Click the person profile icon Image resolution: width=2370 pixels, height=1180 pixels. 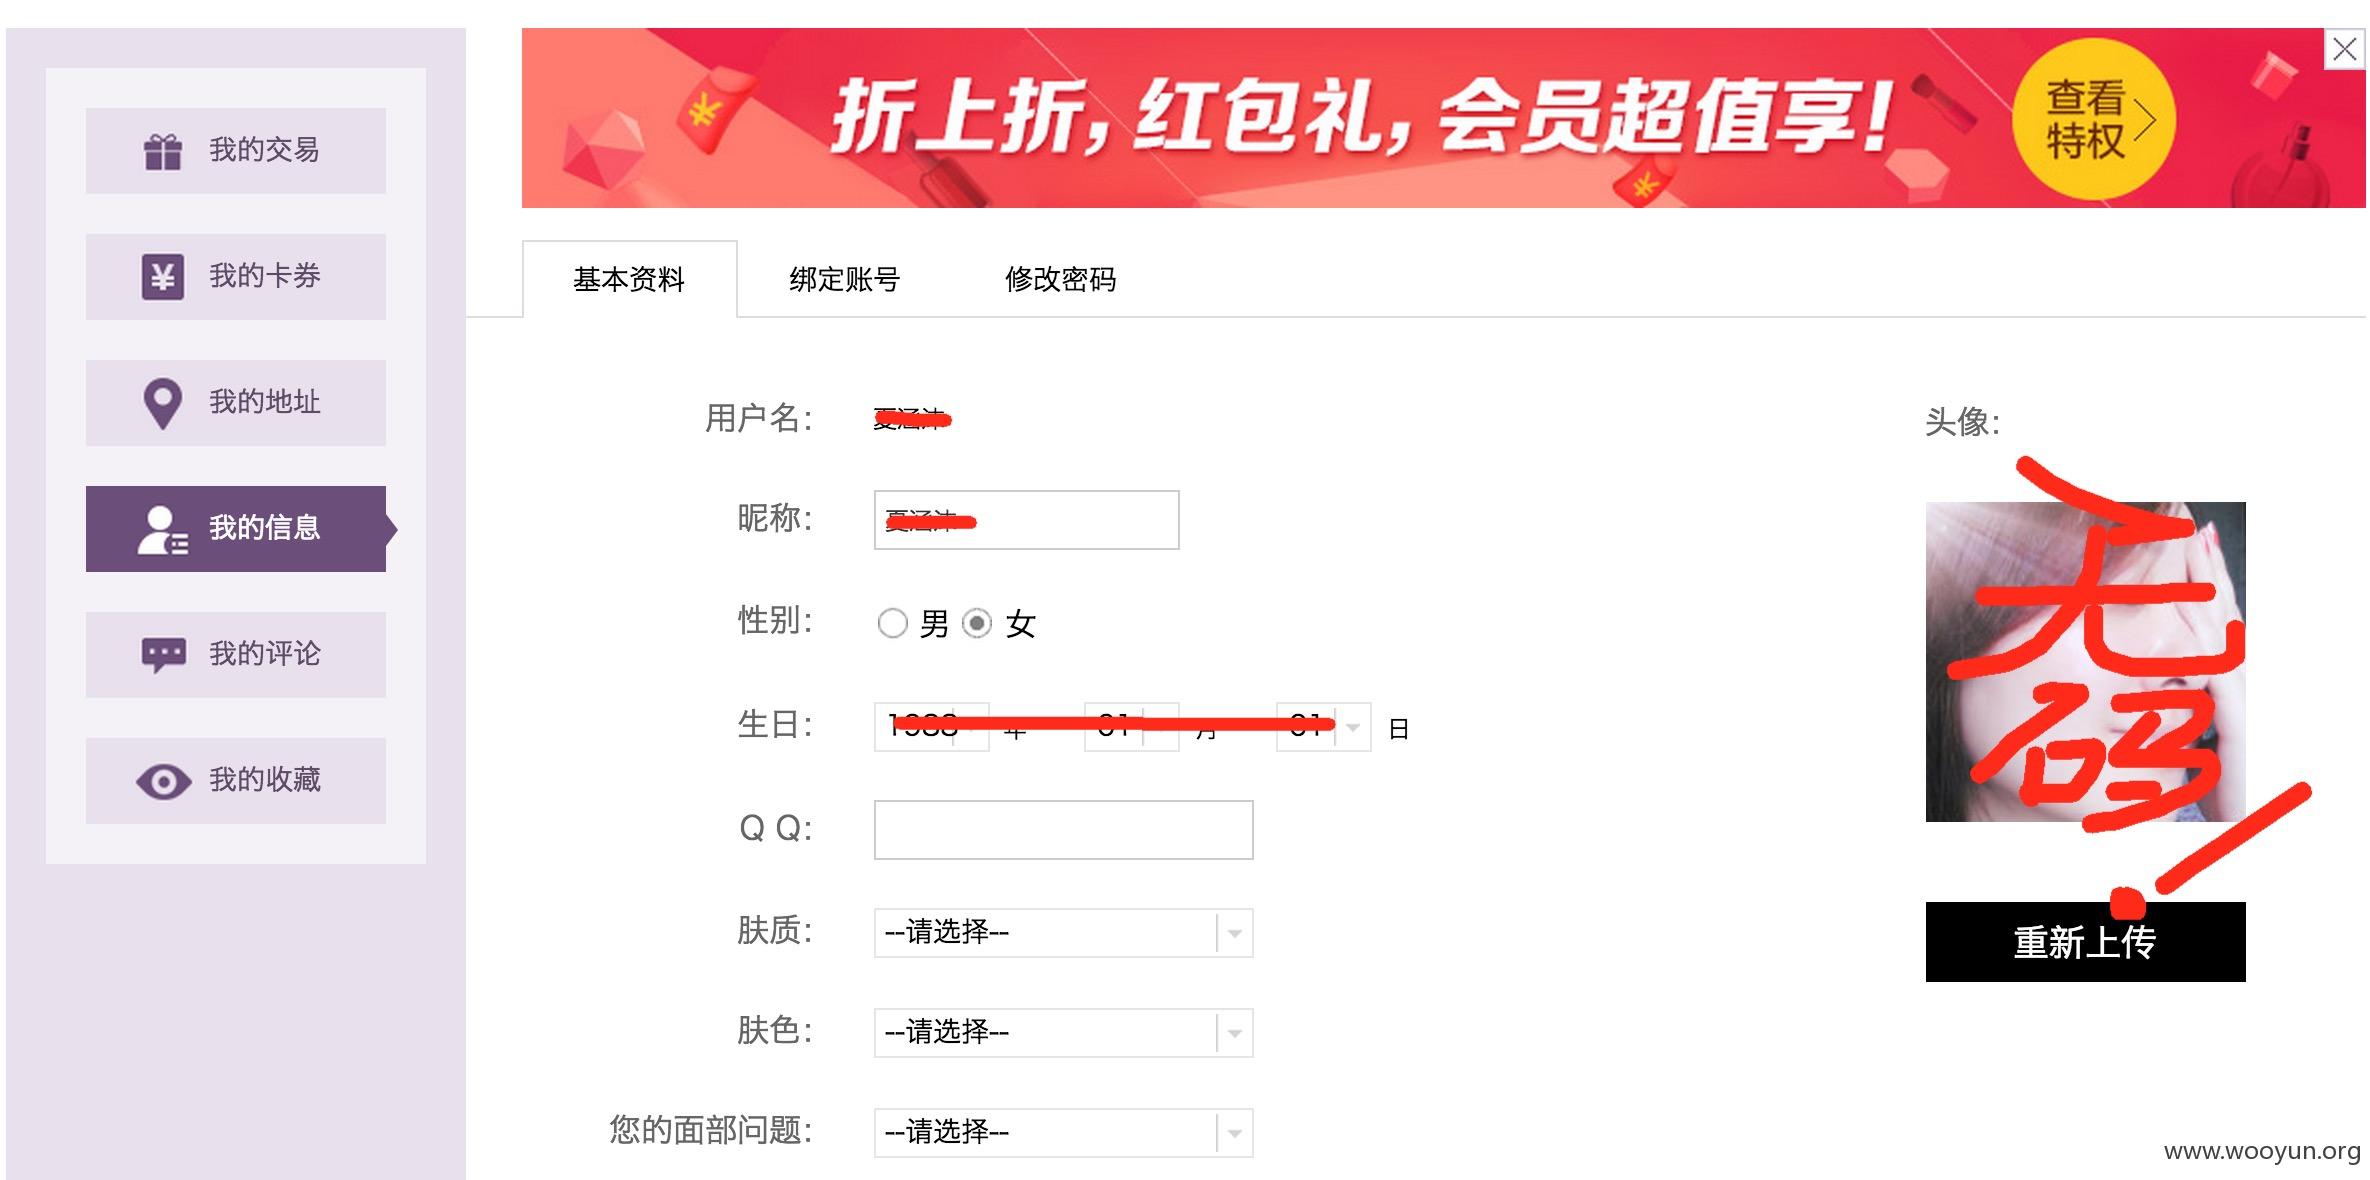[x=163, y=530]
